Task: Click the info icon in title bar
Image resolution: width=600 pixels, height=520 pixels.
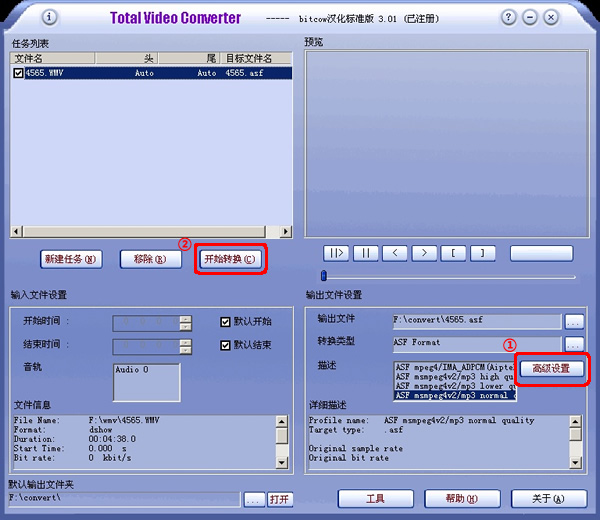Action: (x=50, y=17)
